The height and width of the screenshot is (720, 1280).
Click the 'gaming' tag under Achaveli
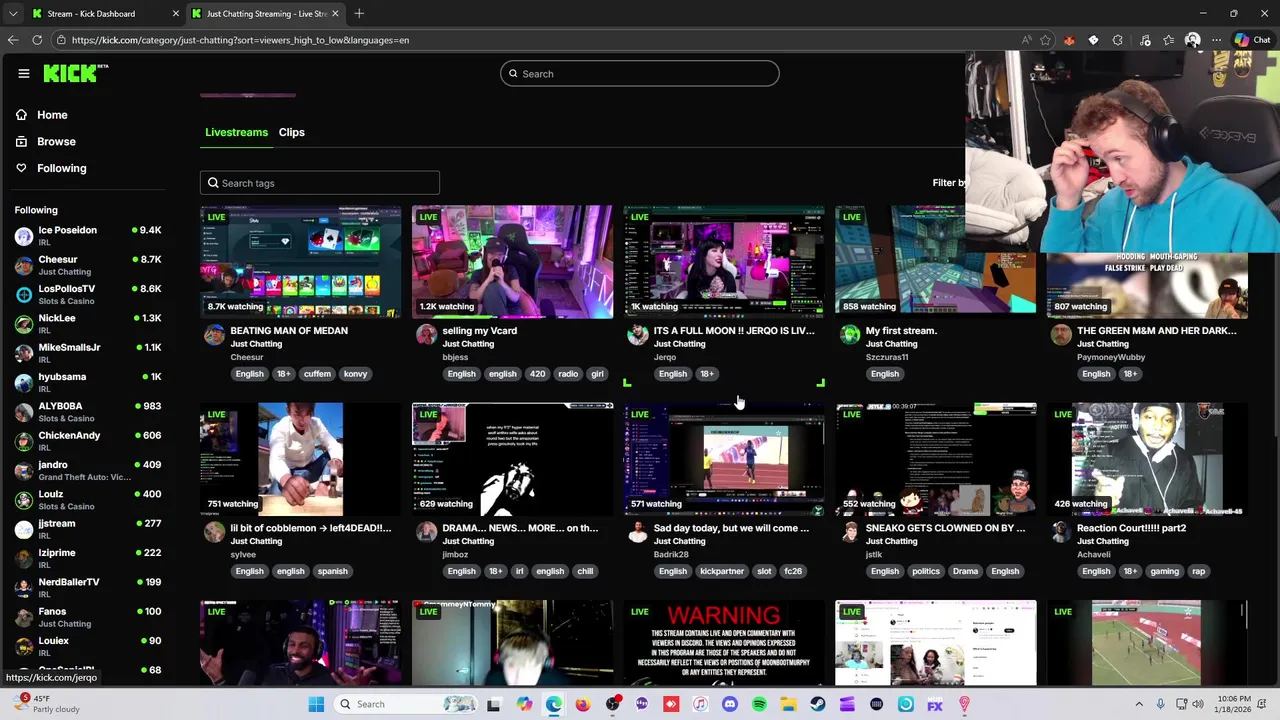pos(1164,571)
